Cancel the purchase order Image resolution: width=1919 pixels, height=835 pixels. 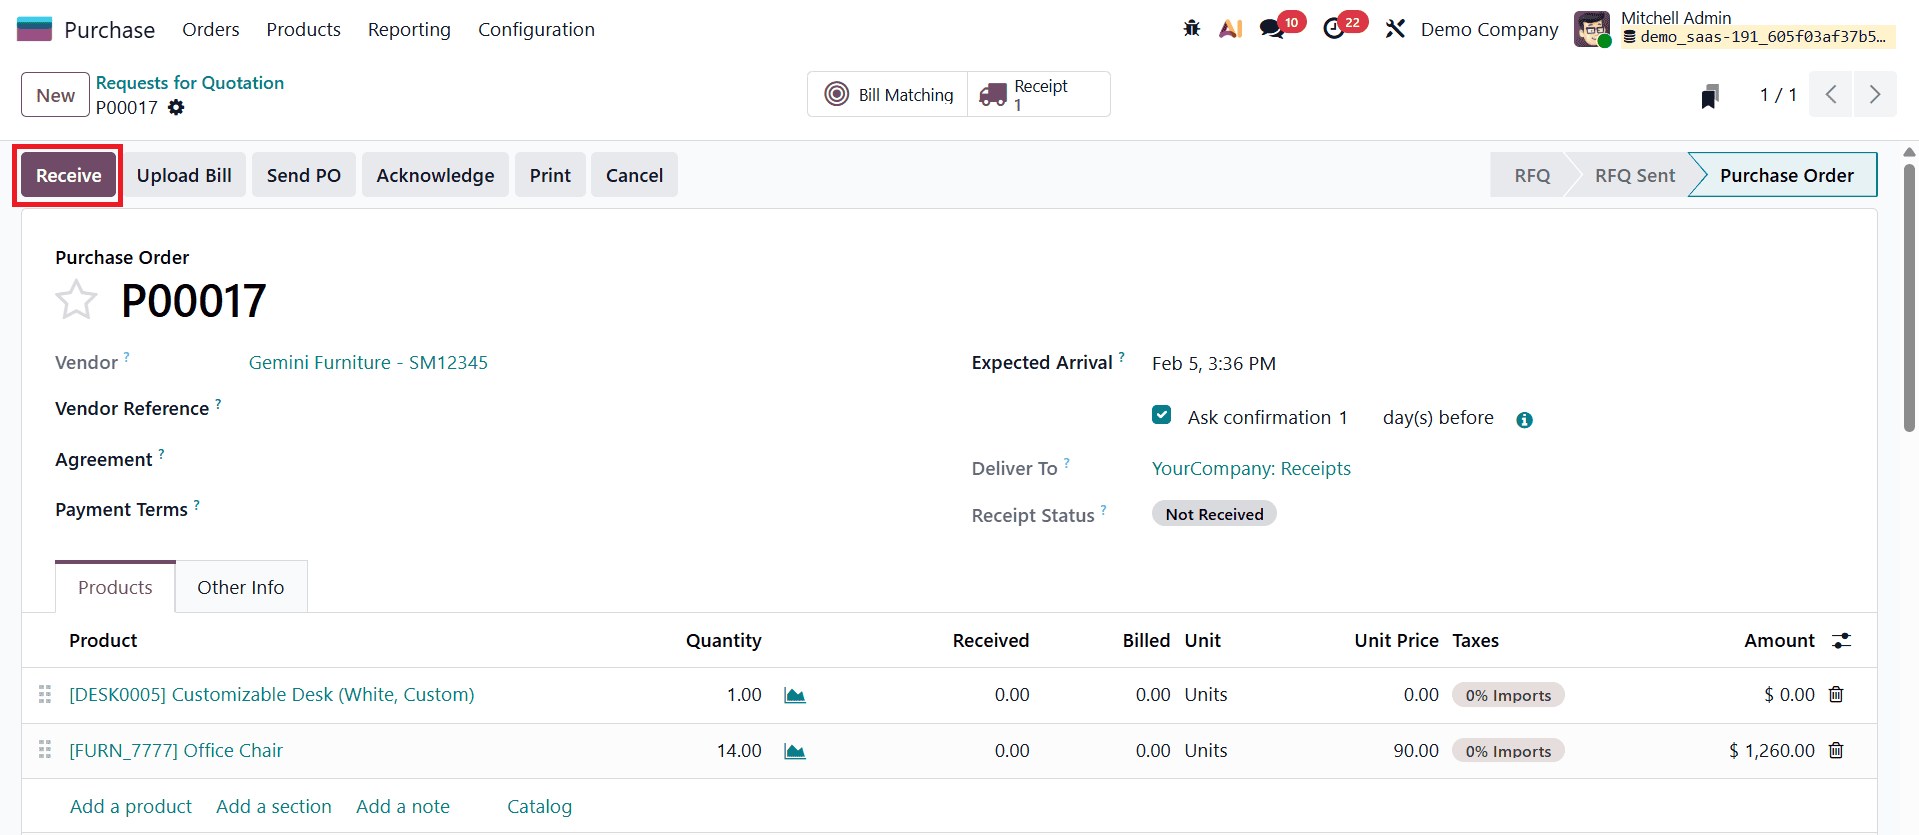click(x=634, y=175)
